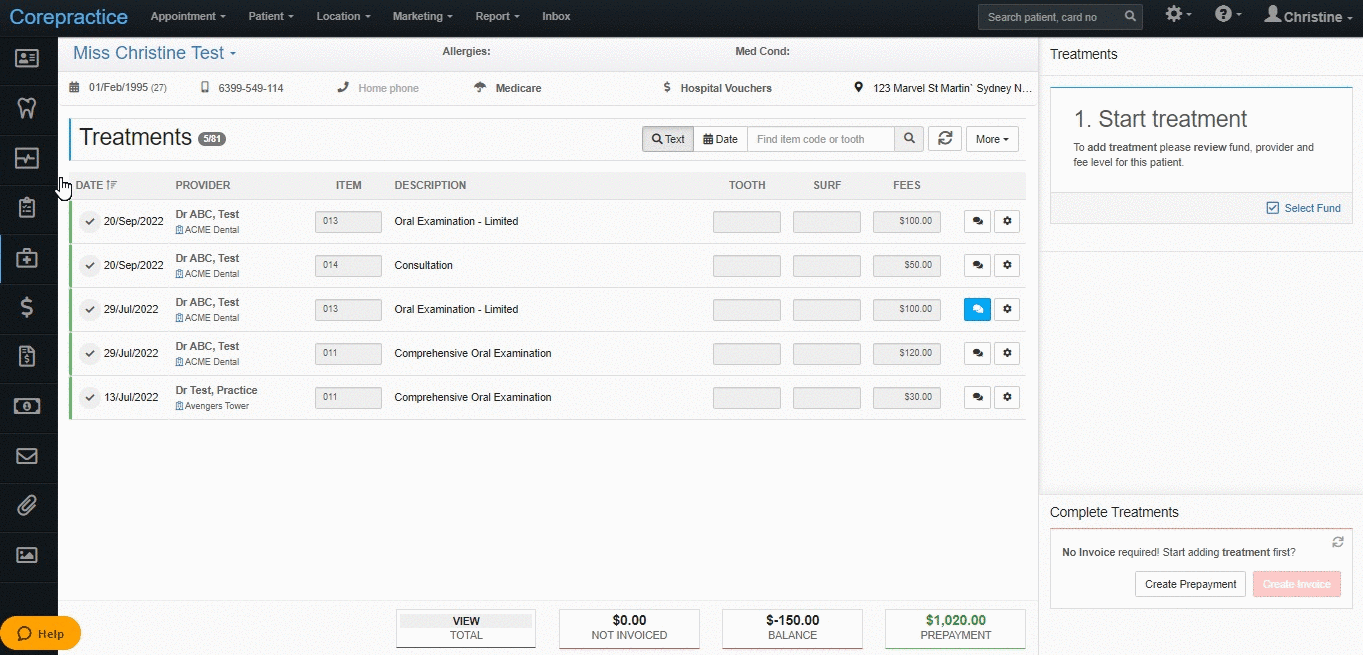Viewport: 1363px width, 655px height.
Task: Open blue comment icon on 29/Jul Oral Examination
Action: [977, 309]
